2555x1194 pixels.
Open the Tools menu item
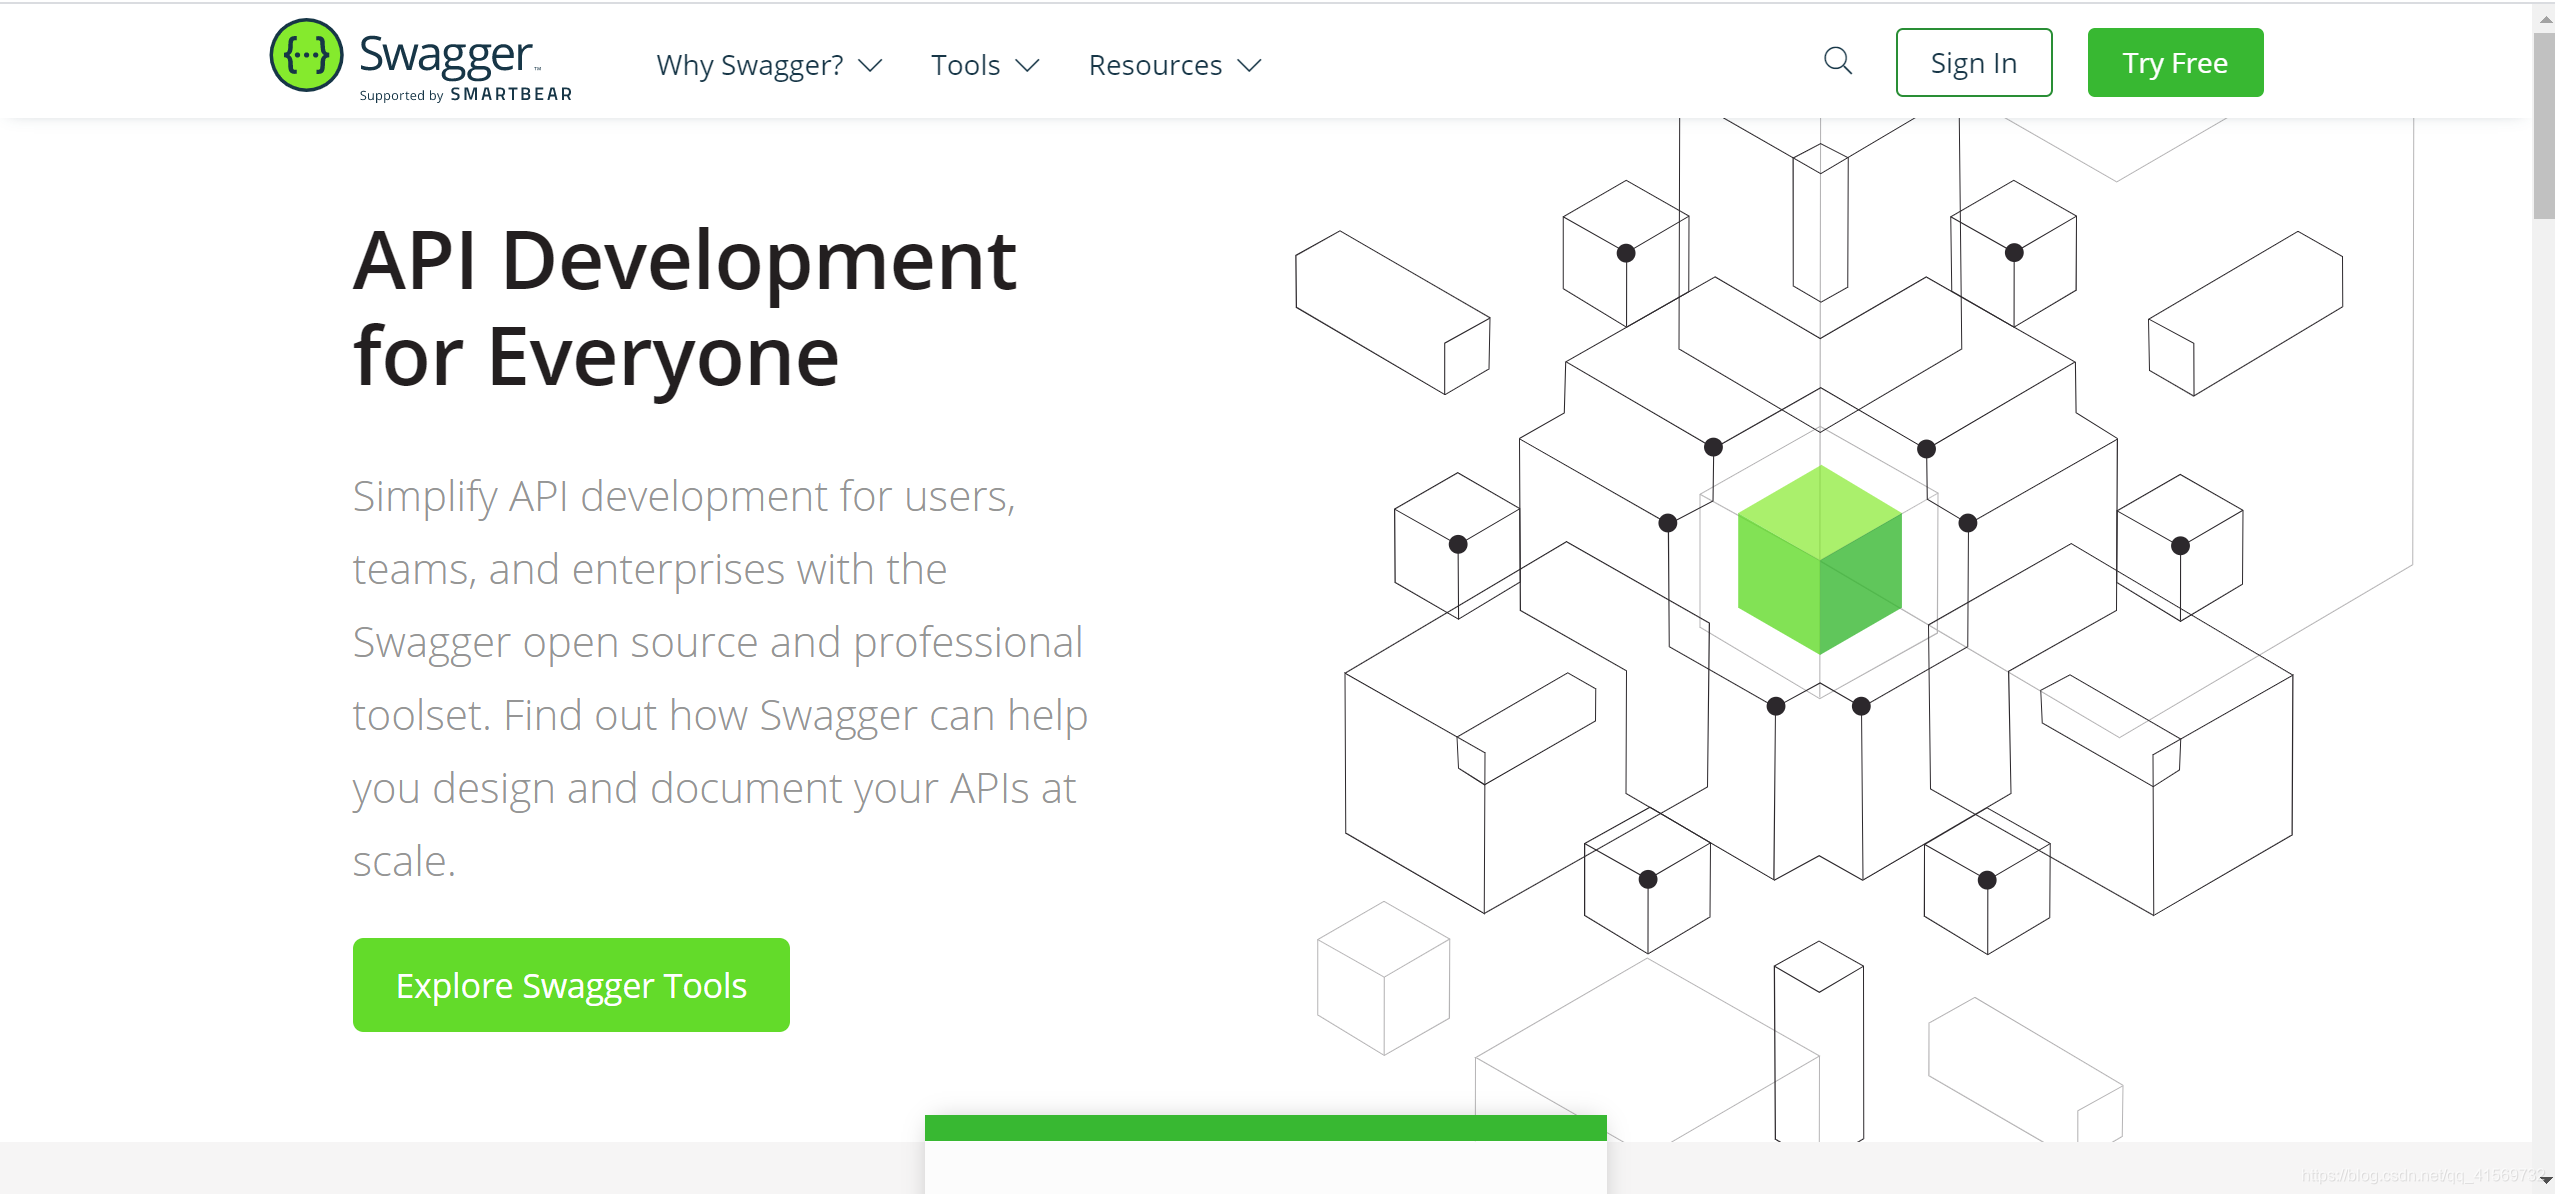[985, 65]
